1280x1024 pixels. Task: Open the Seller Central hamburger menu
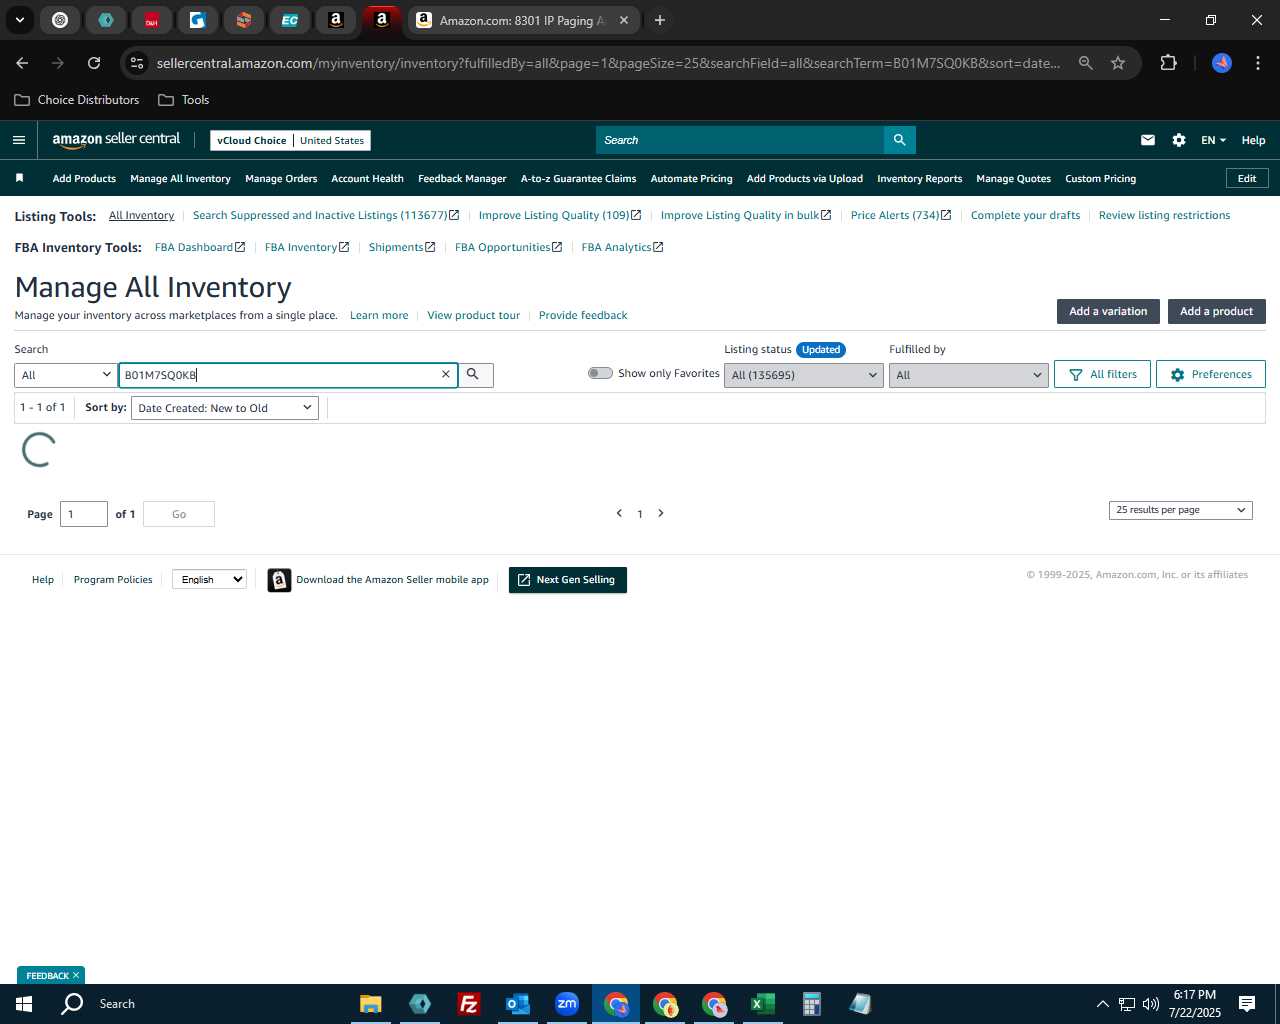click(x=18, y=140)
